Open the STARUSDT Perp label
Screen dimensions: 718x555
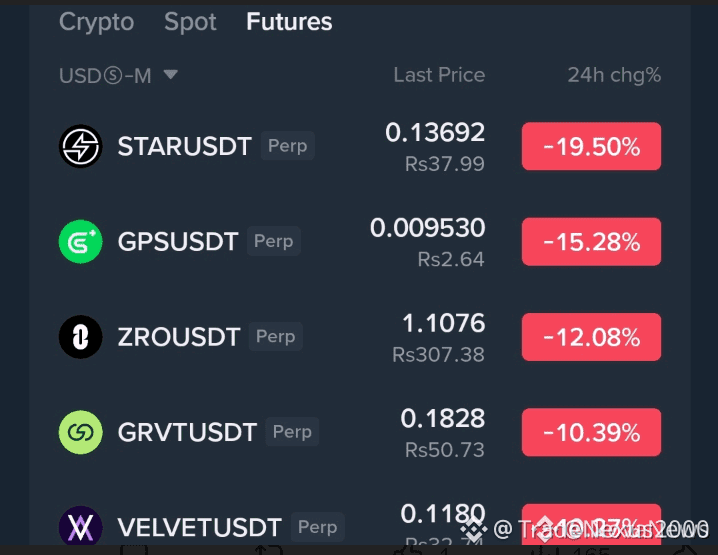point(288,146)
